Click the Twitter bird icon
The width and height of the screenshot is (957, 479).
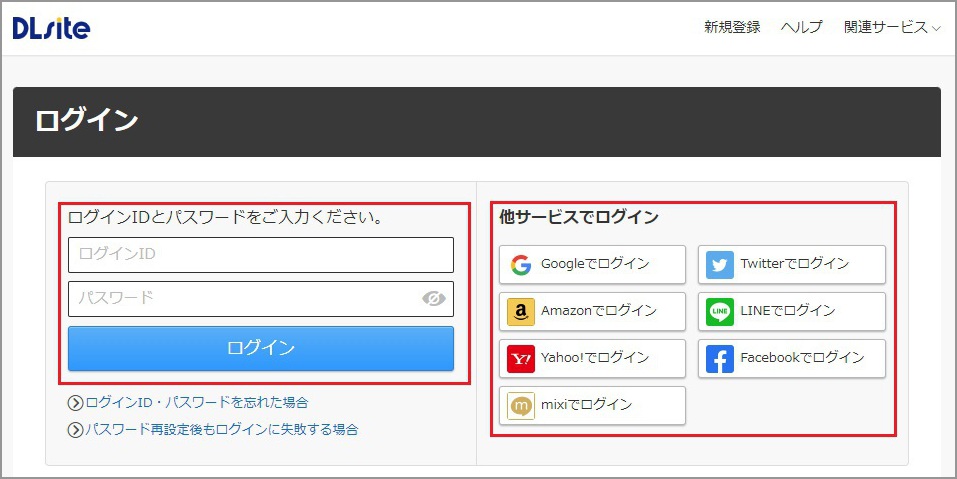720,265
